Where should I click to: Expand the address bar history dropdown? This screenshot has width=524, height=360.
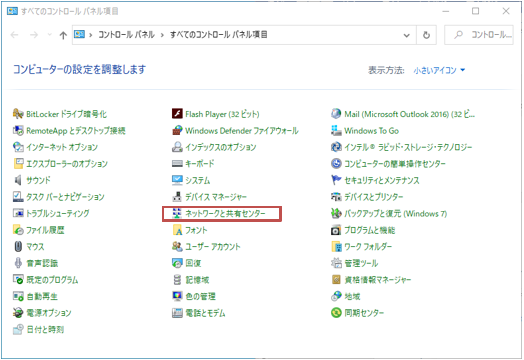pyautogui.click(x=407, y=35)
